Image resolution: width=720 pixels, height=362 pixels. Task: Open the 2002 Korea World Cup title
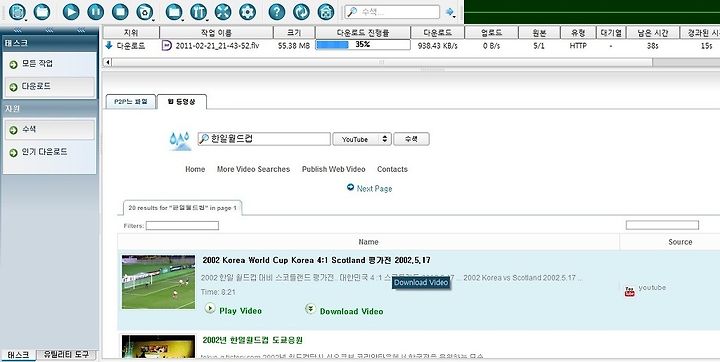316,260
